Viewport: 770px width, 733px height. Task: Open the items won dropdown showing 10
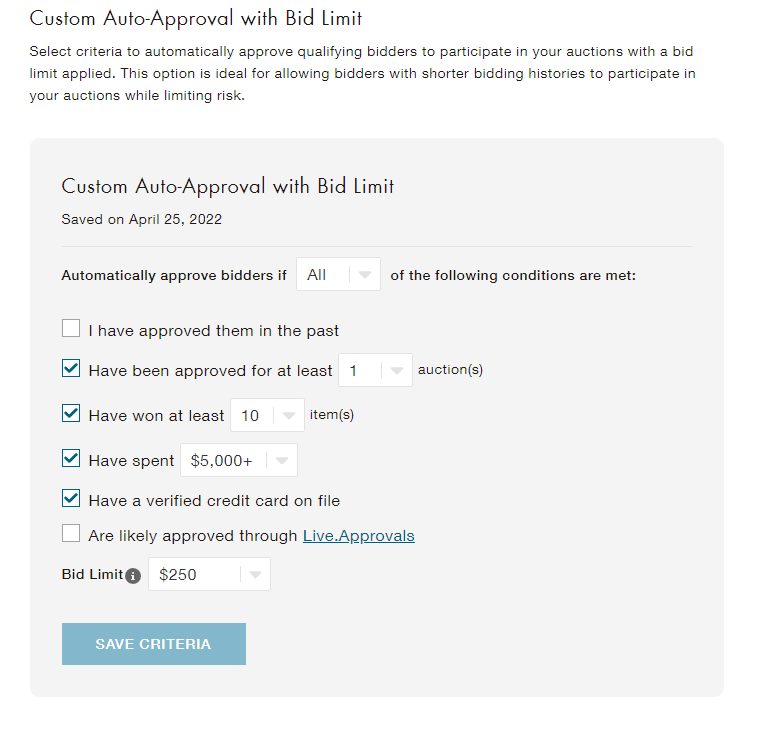(268, 415)
